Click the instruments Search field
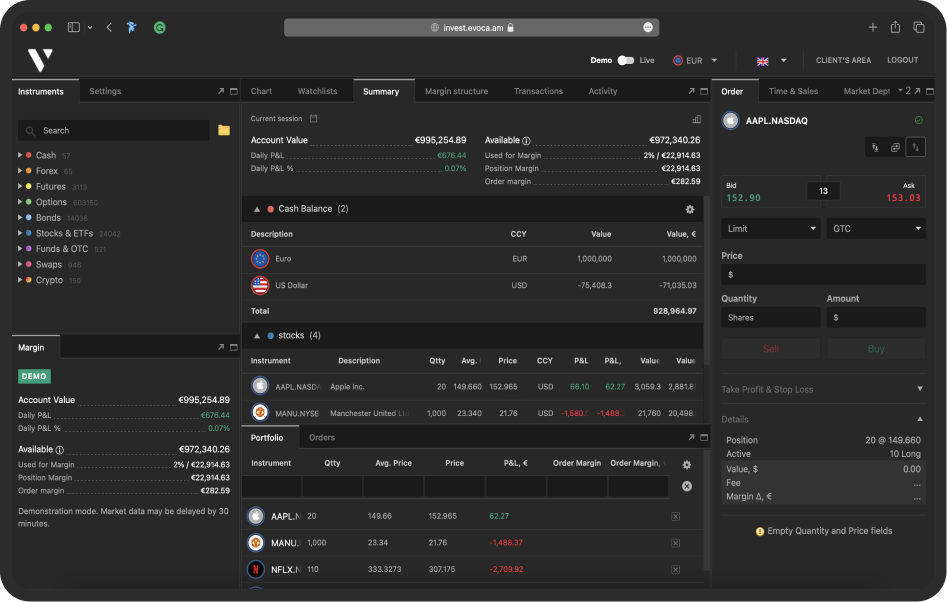Image resolution: width=947 pixels, height=602 pixels. pyautogui.click(x=114, y=130)
